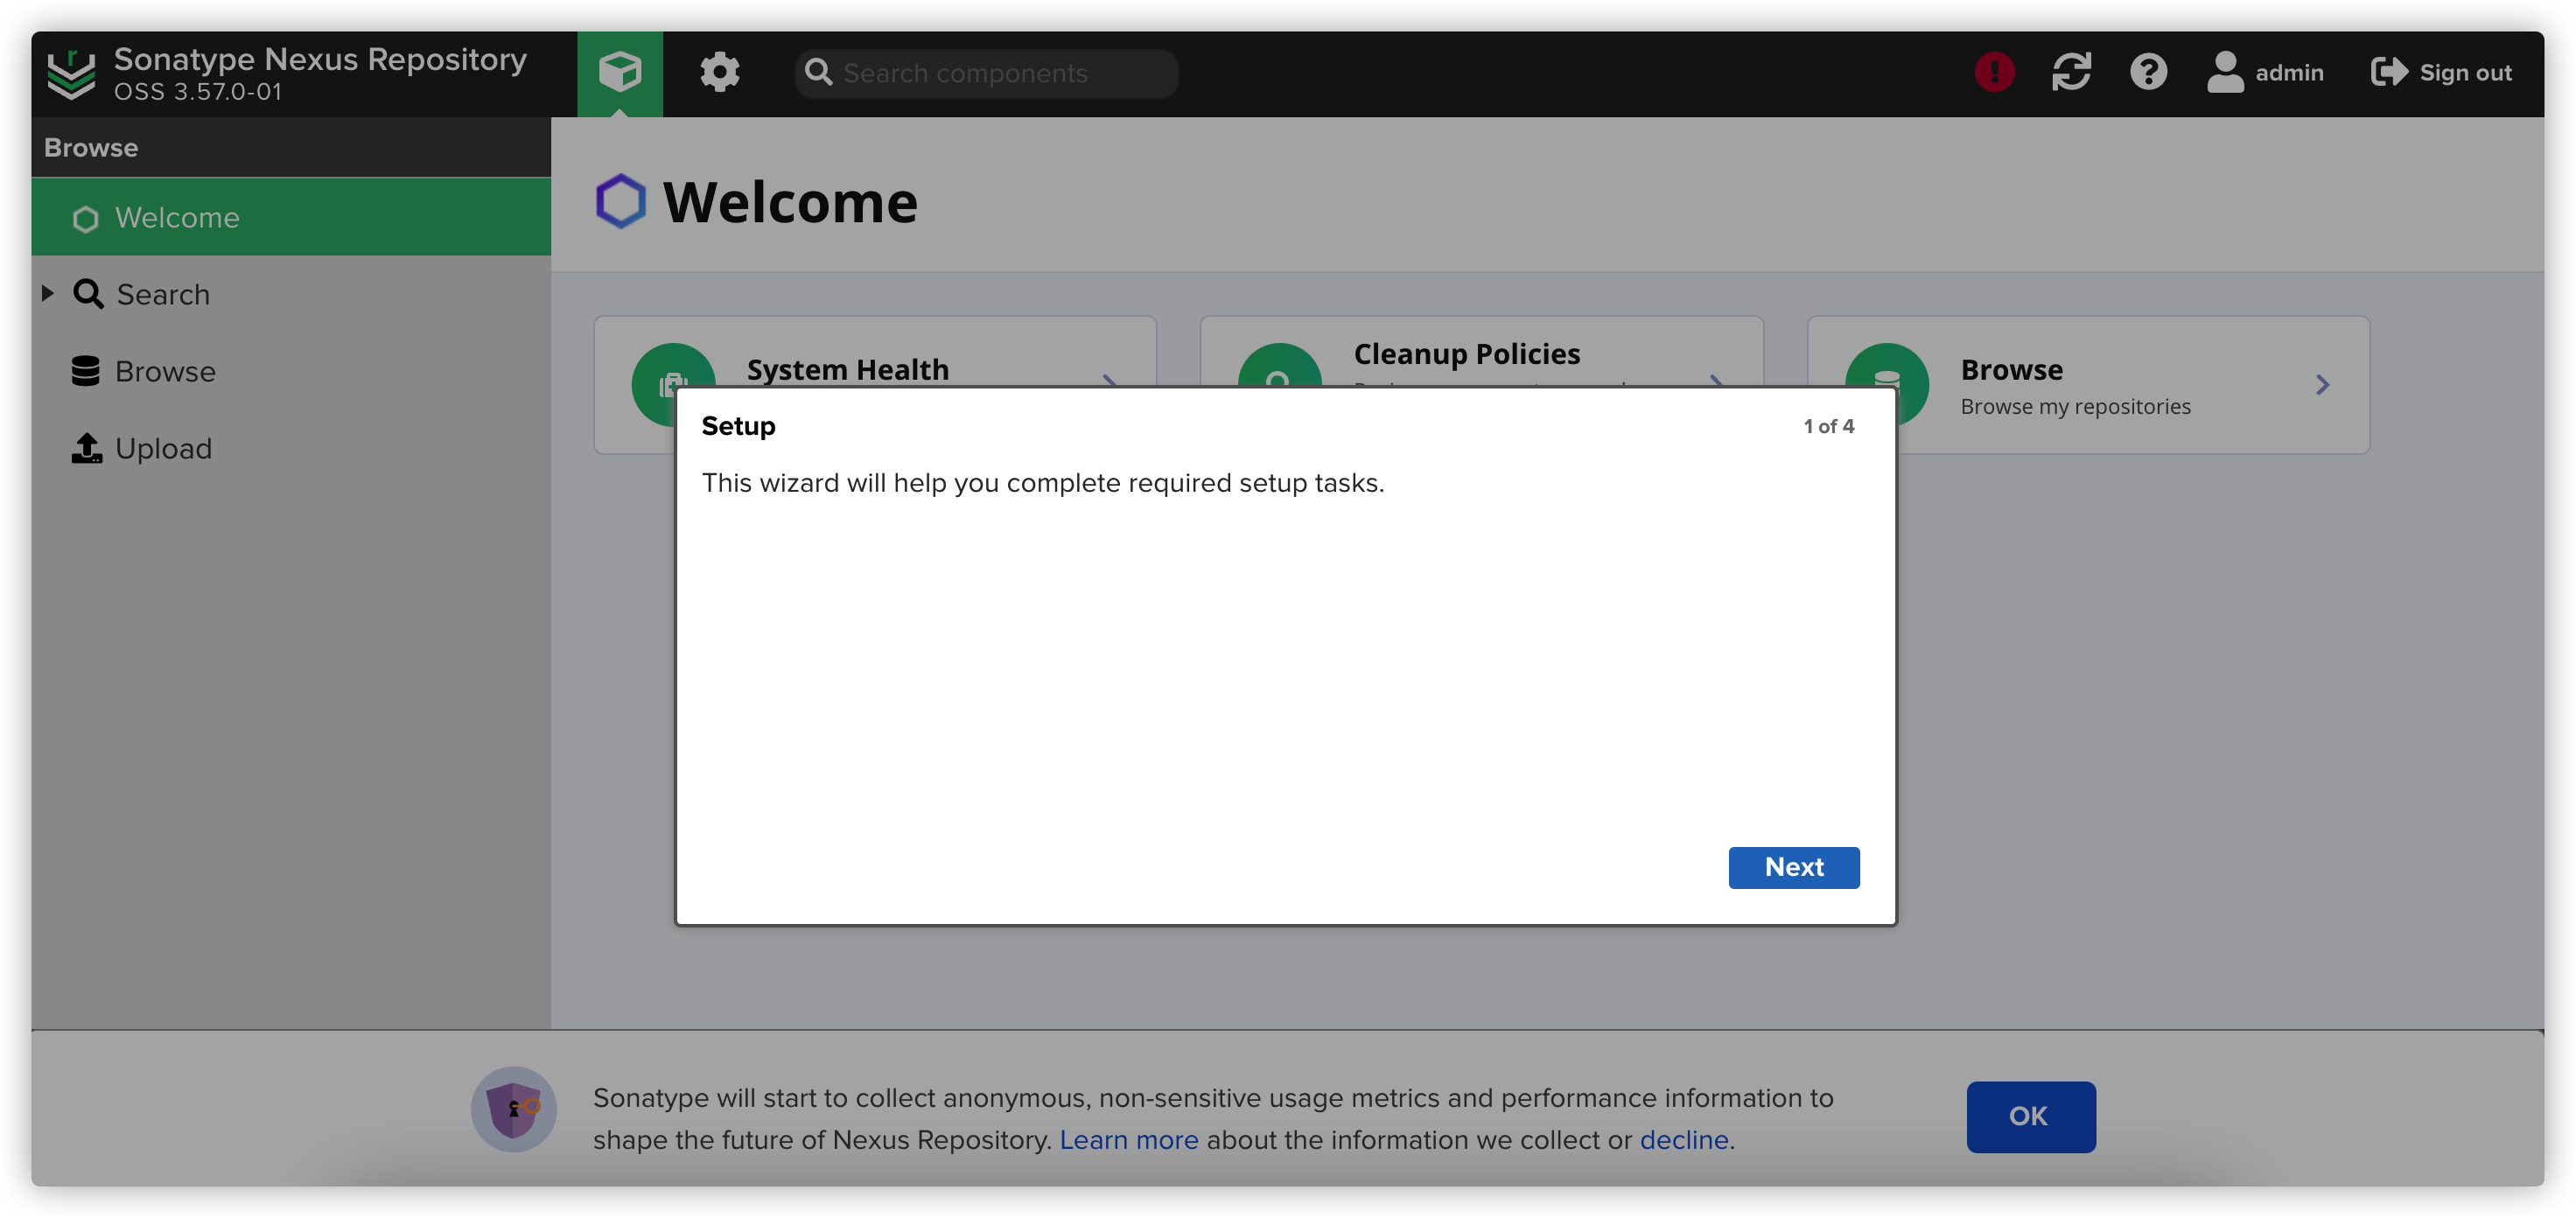This screenshot has width=2576, height=1218.
Task: Select Welcome in the sidebar menu
Action: (176, 218)
